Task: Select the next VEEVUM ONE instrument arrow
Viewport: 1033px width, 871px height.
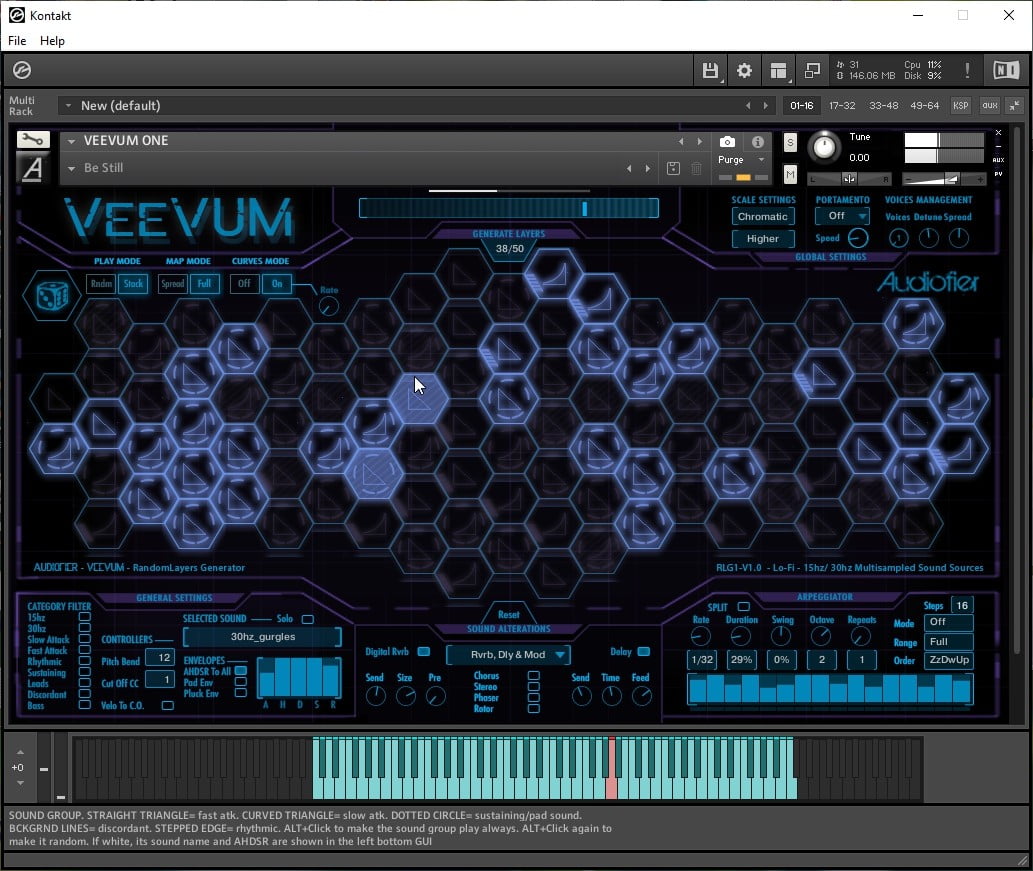Action: [x=700, y=142]
